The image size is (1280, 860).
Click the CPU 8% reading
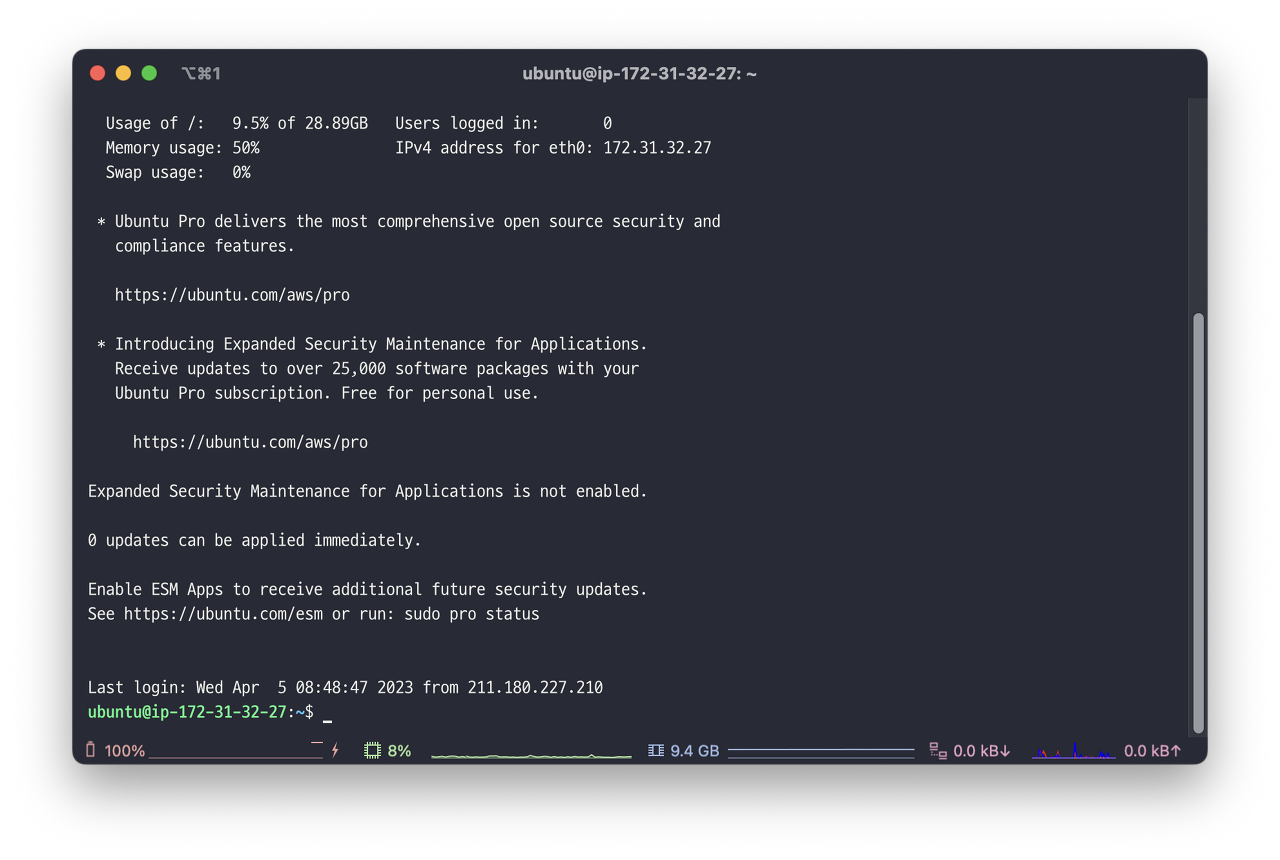[399, 751]
